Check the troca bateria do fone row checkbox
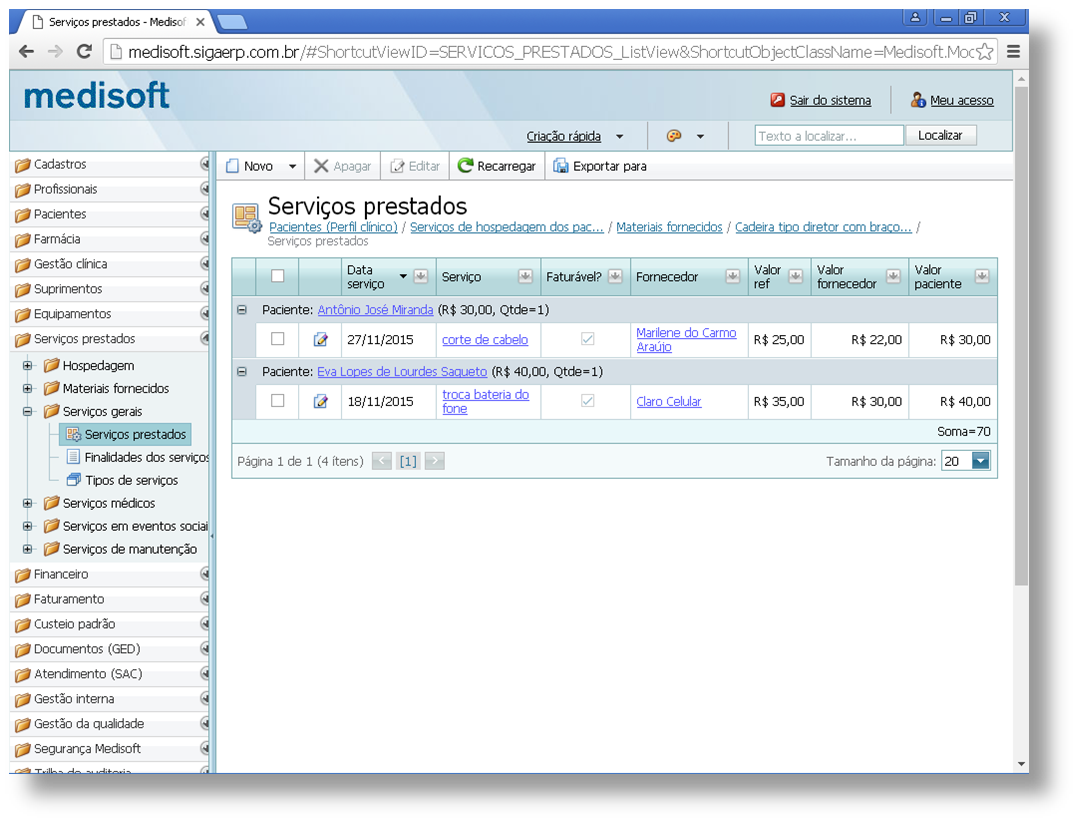Image resolution: width=1078 pixels, height=823 pixels. [x=278, y=400]
